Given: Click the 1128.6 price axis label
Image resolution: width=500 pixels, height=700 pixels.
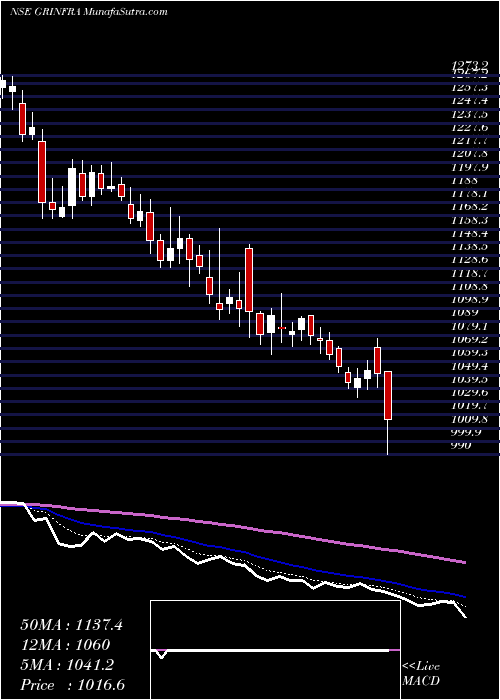Looking at the screenshot, I should (470, 260).
